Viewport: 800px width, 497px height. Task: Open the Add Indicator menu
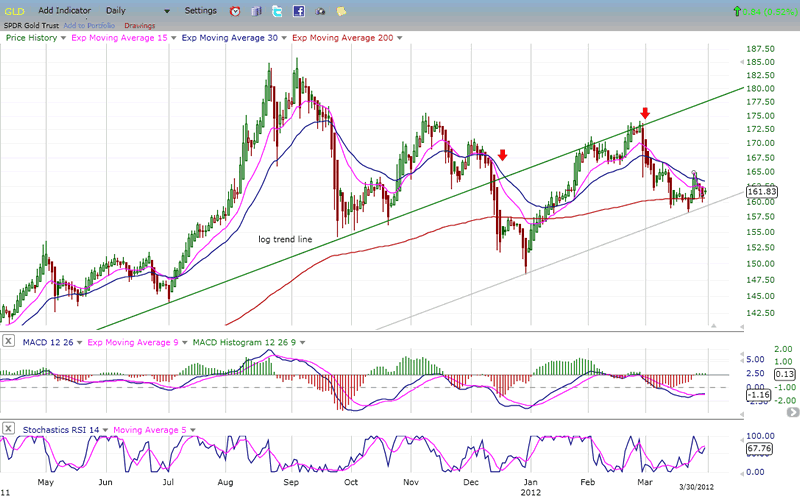[x=64, y=11]
